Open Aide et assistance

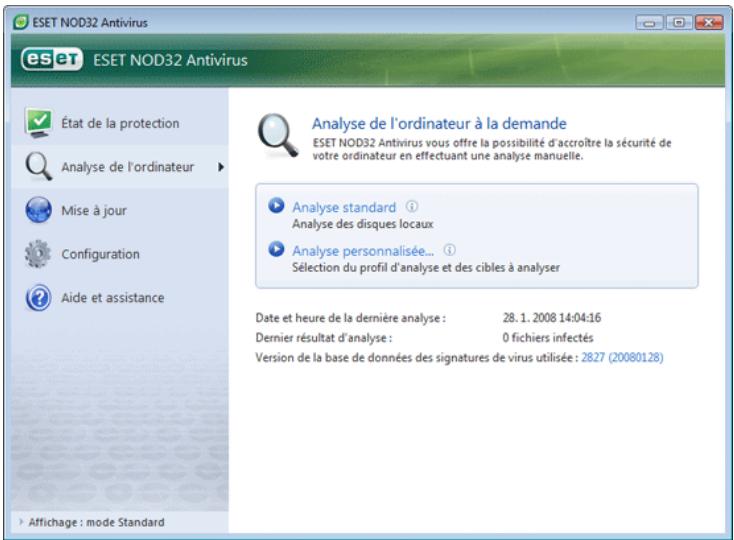[x=120, y=298]
